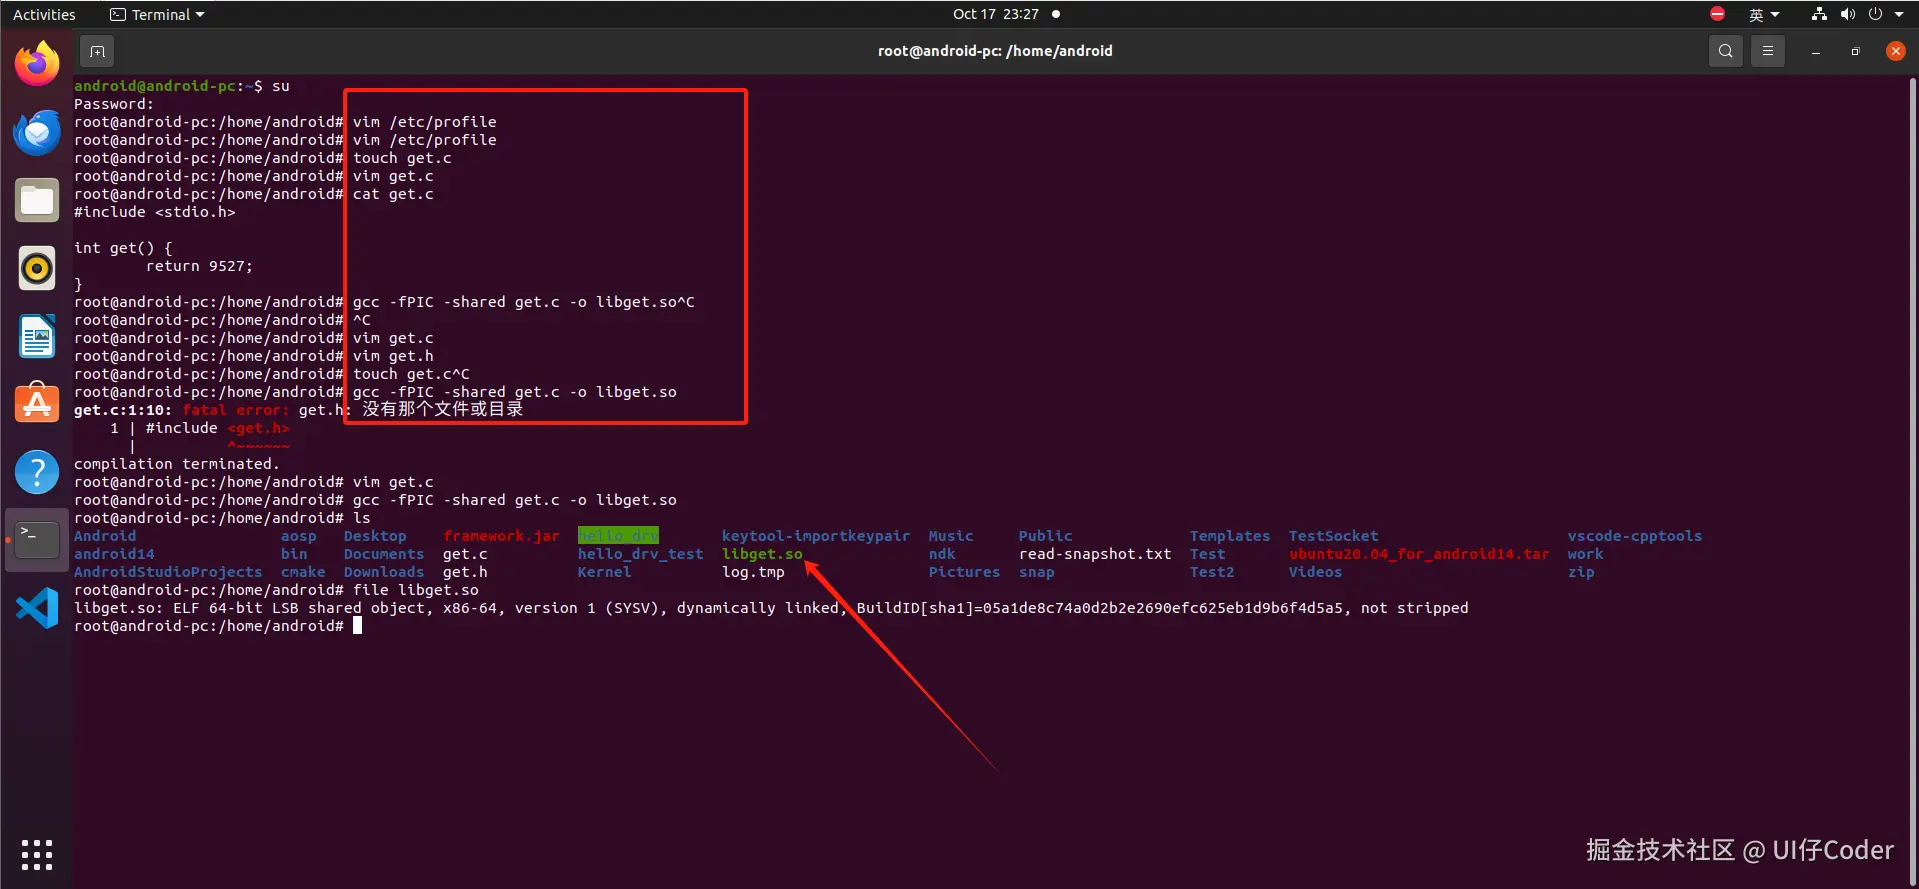Click the Pictures directory name
Screen dimensions: 1919x889
coord(964,572)
